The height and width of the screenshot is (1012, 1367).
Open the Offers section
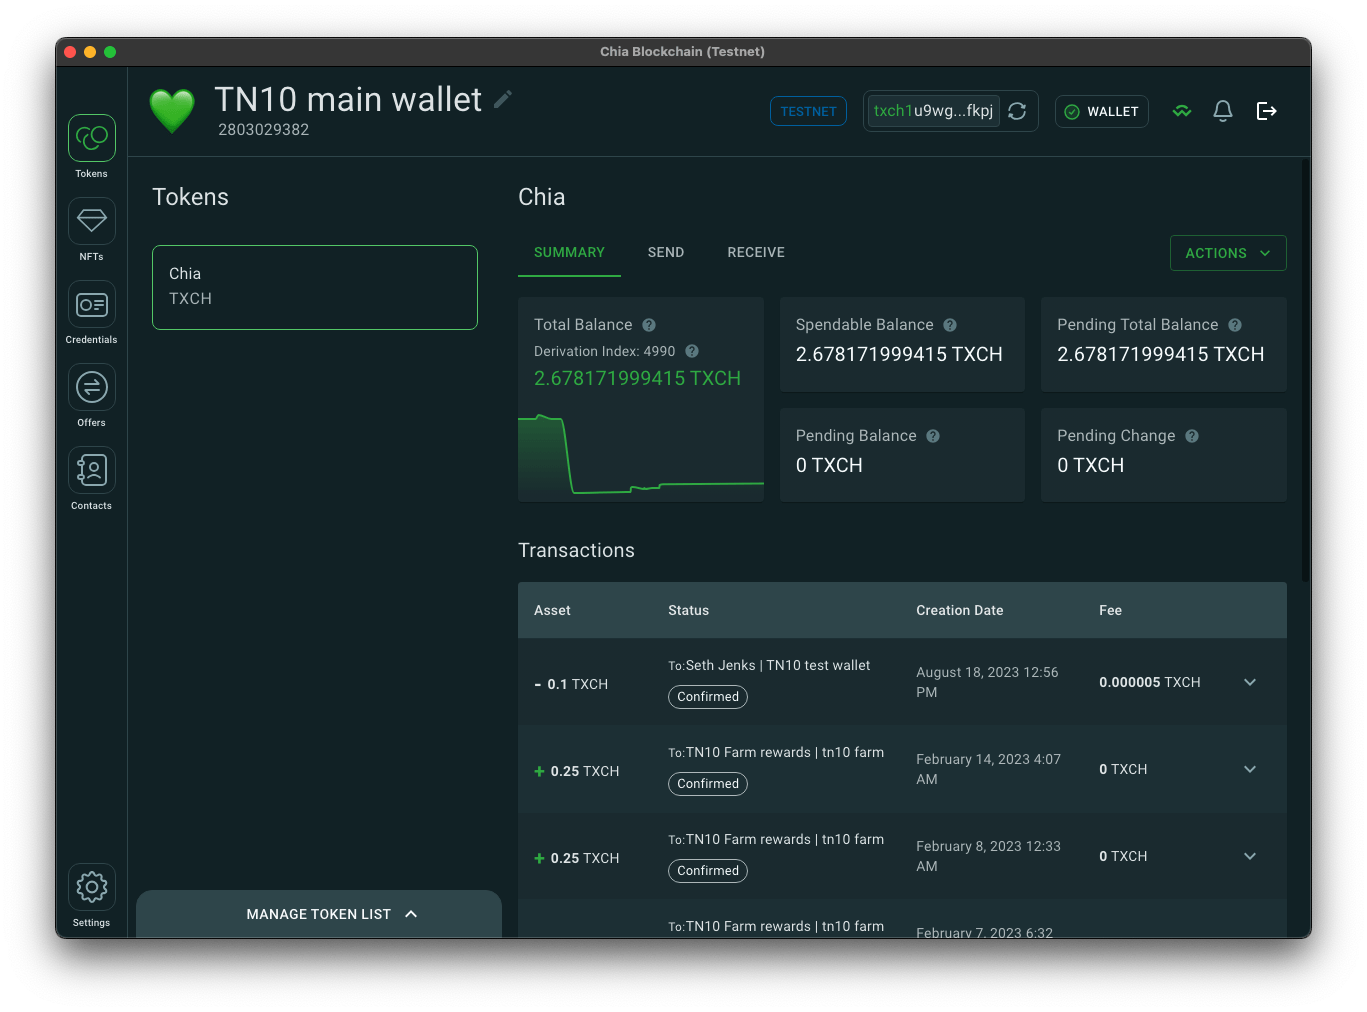point(92,387)
